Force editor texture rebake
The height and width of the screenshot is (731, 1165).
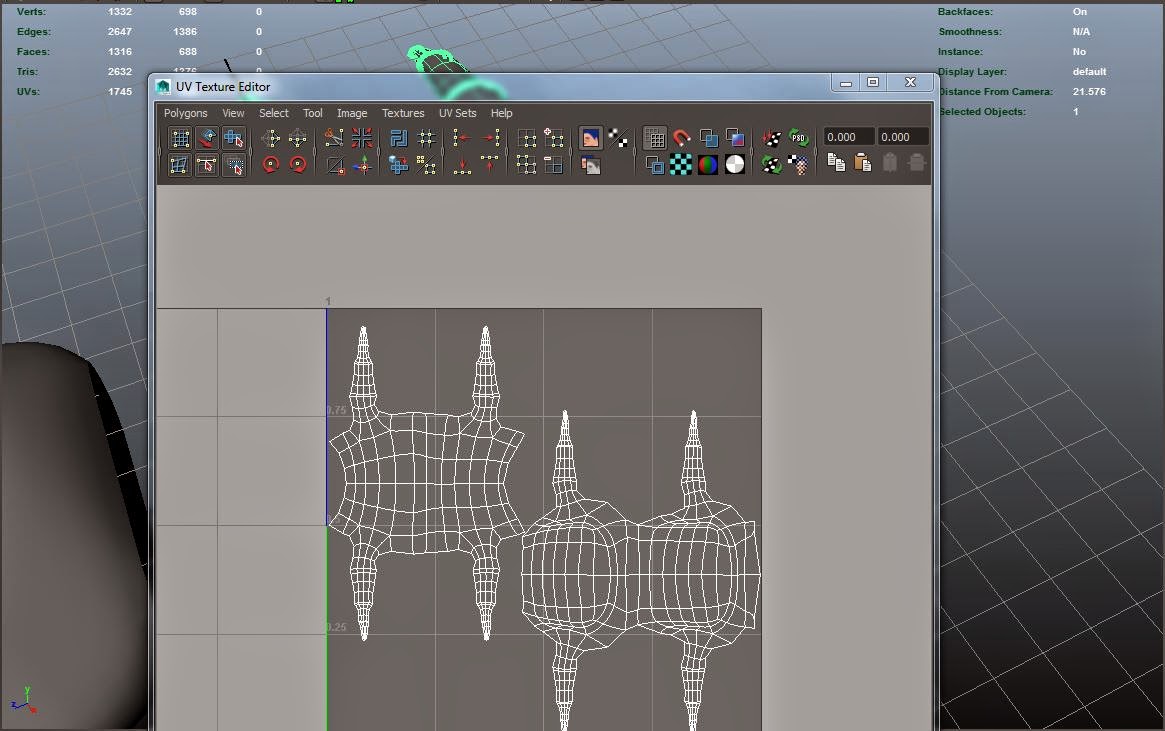[x=771, y=165]
